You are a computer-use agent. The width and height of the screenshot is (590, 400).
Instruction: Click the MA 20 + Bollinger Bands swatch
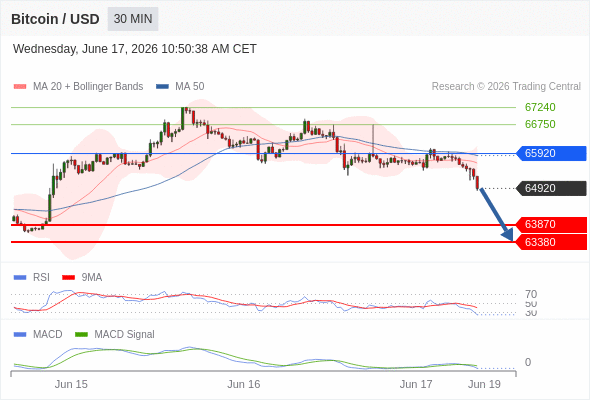click(x=20, y=87)
